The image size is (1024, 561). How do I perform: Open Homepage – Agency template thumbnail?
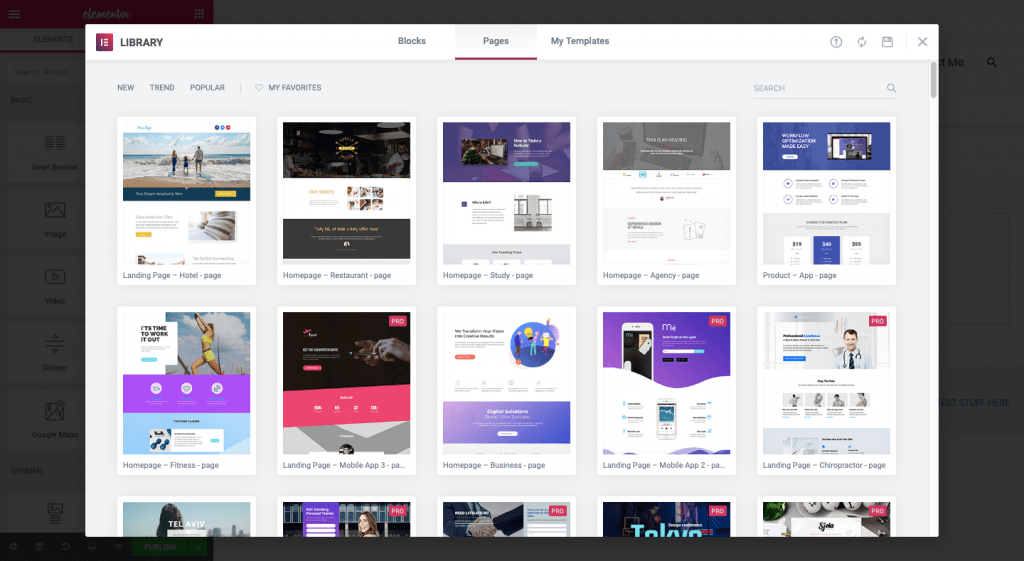click(x=666, y=193)
